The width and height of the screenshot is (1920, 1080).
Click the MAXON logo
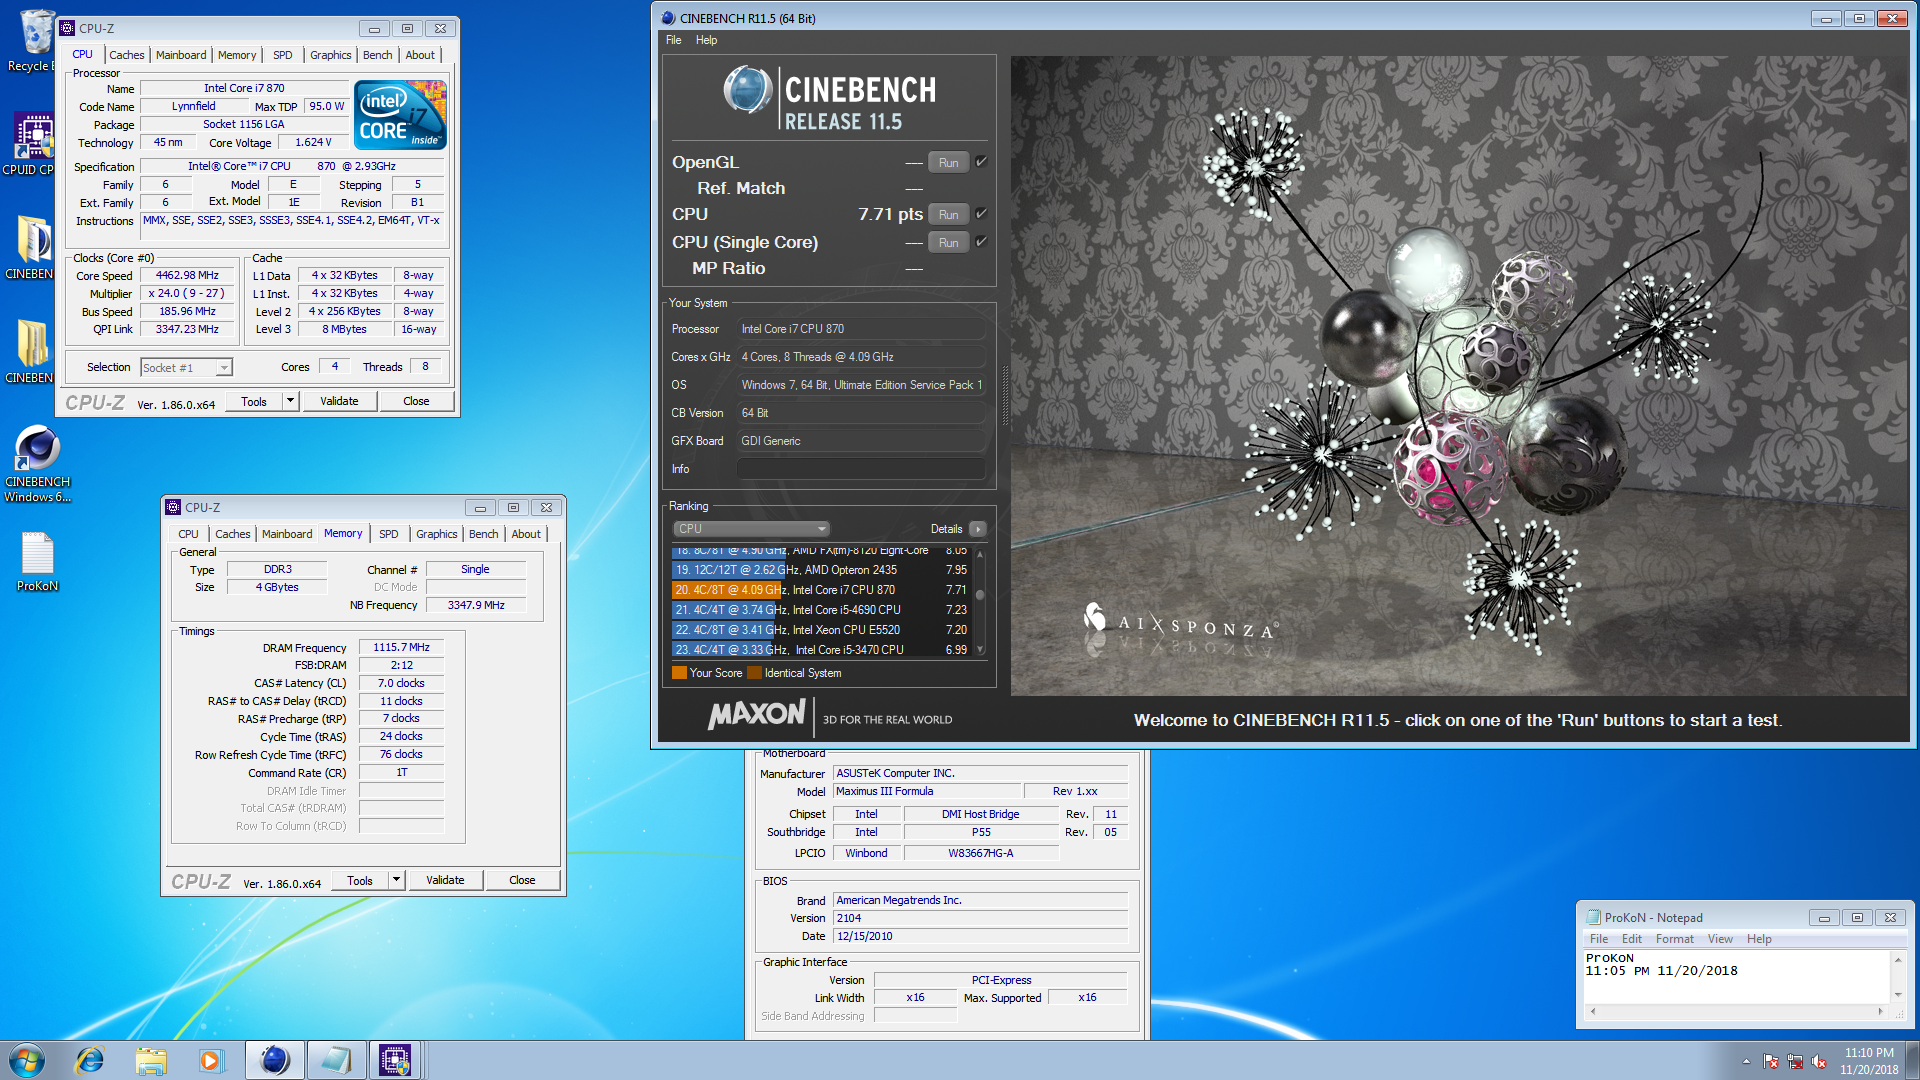(757, 714)
